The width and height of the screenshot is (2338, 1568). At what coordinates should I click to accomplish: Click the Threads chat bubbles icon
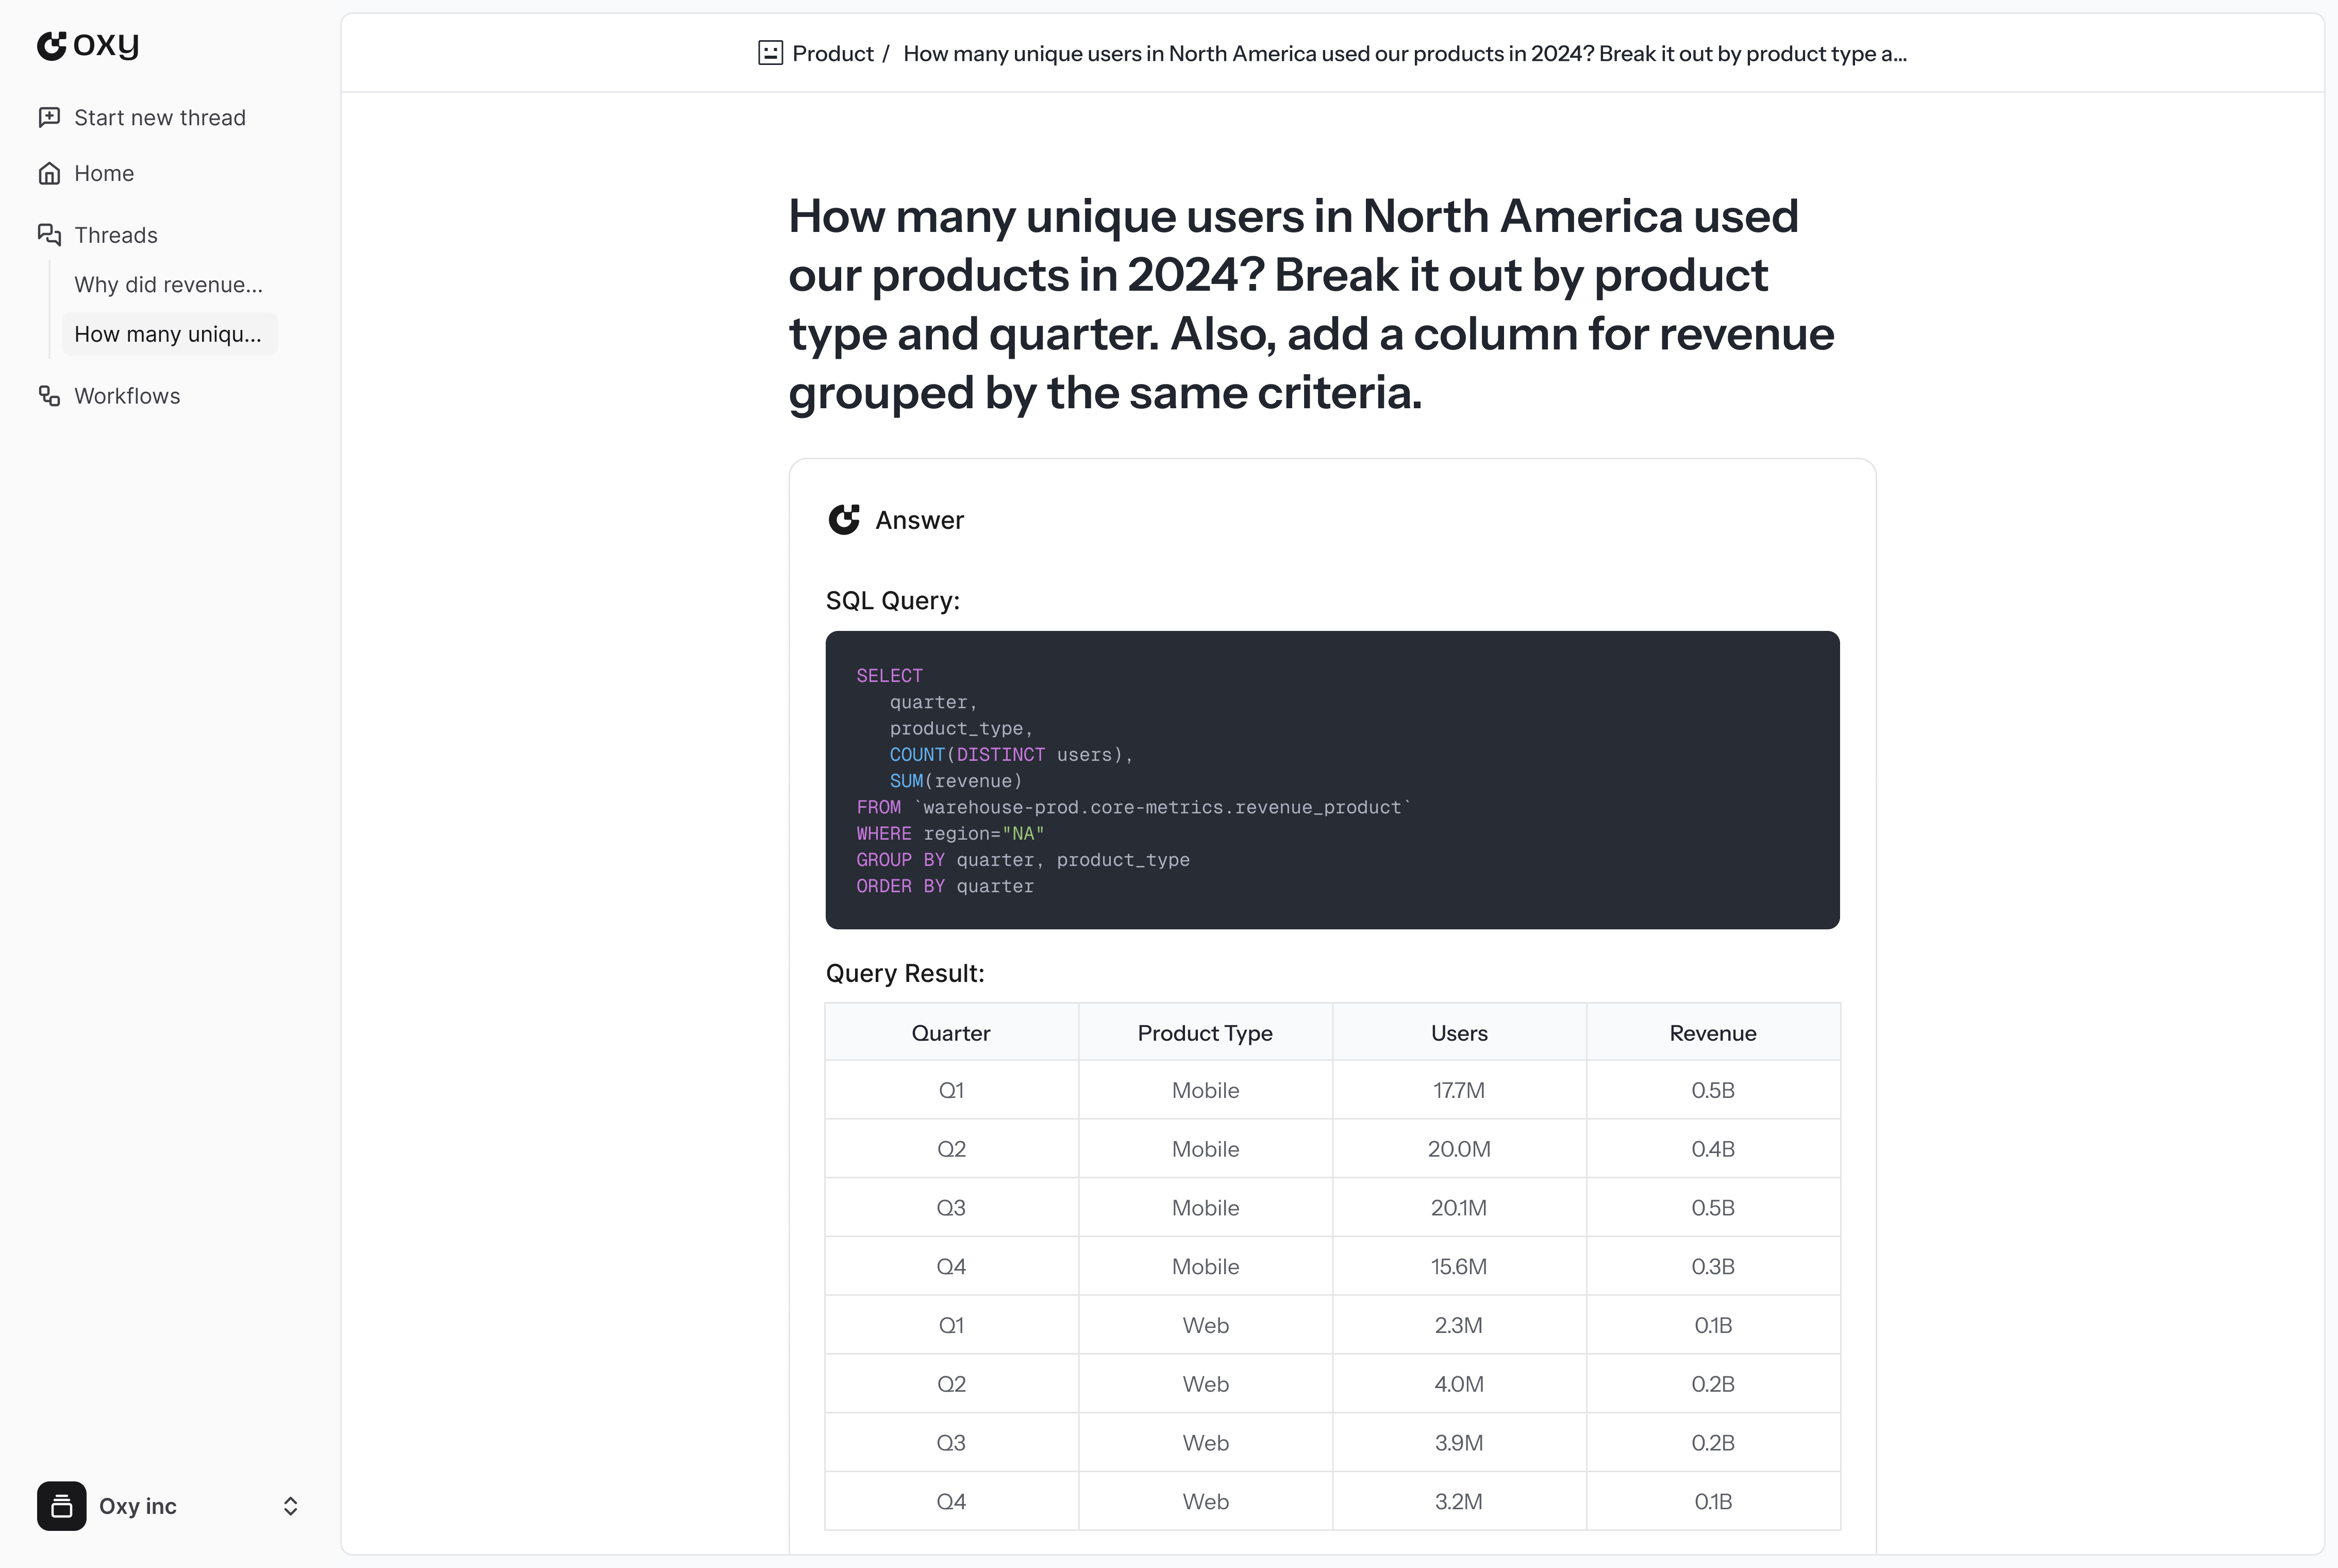click(49, 234)
